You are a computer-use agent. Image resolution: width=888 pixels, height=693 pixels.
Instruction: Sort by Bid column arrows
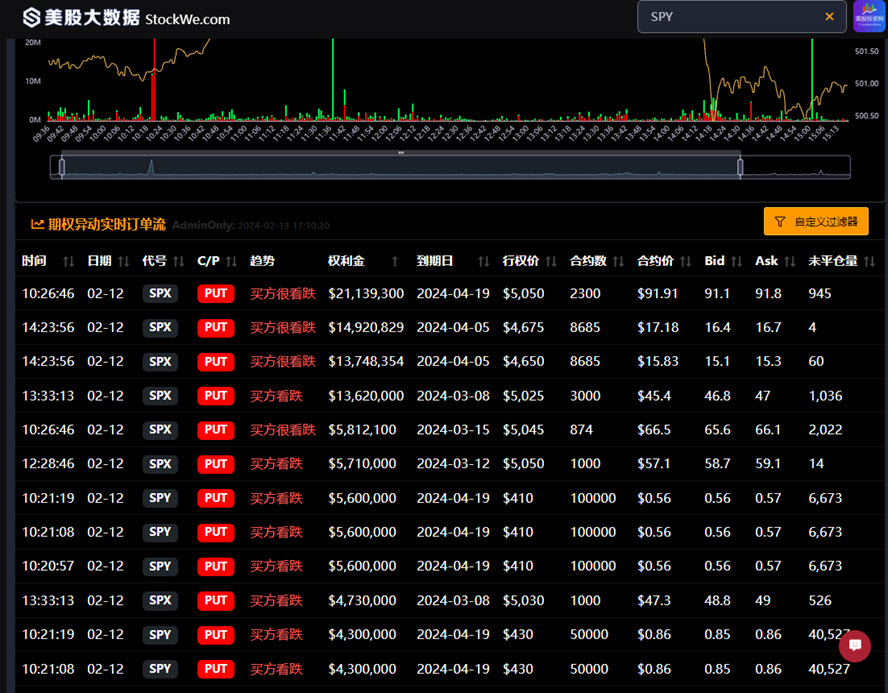(736, 261)
